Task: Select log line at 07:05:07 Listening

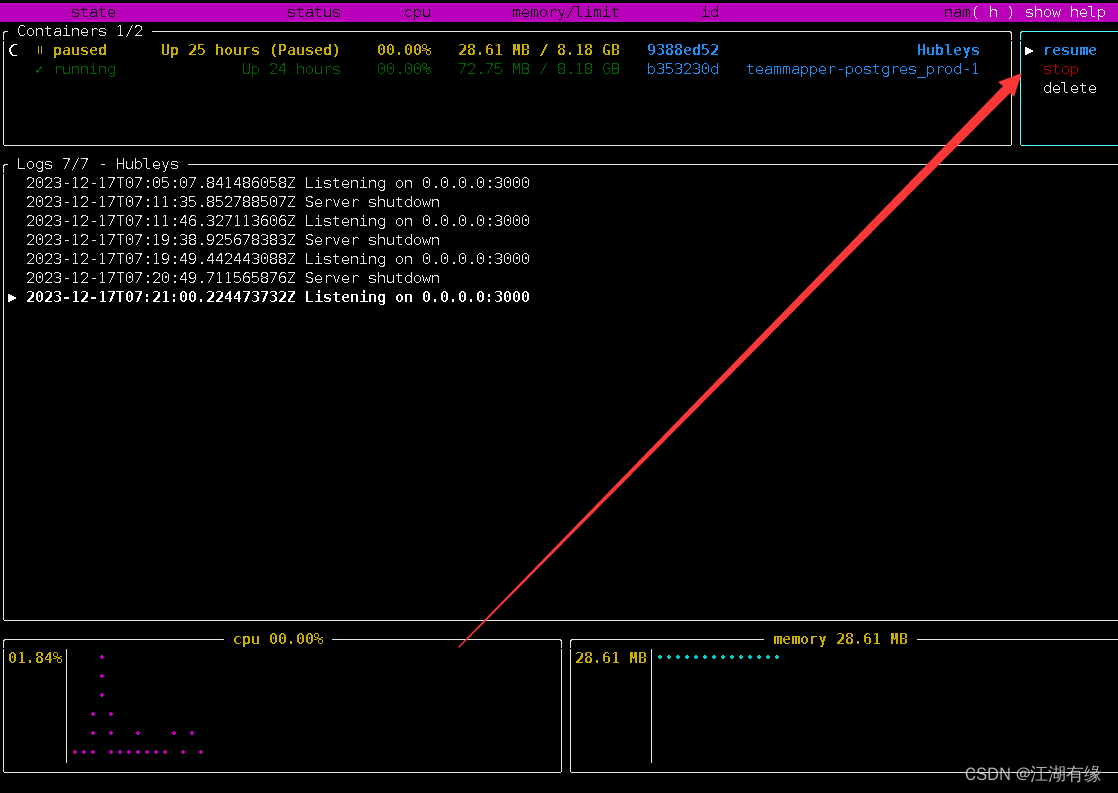Action: click(x=278, y=183)
